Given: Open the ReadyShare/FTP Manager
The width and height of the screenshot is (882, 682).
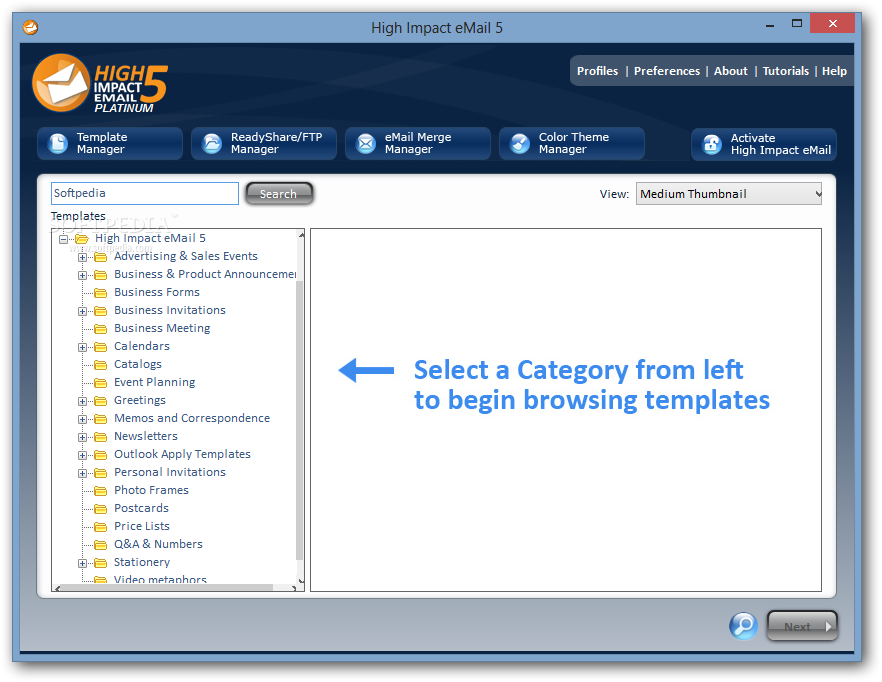Looking at the screenshot, I should click(x=264, y=143).
